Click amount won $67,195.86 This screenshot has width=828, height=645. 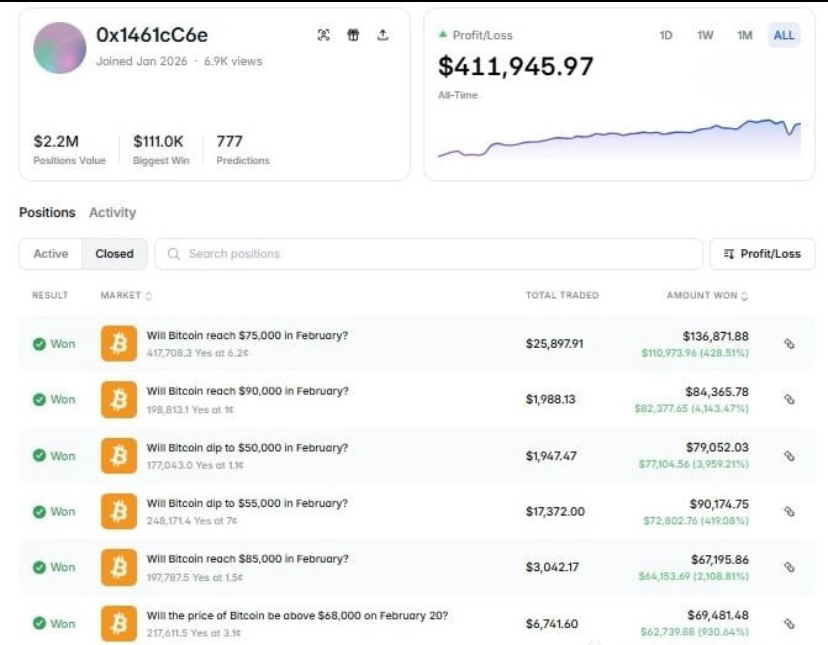(720, 559)
